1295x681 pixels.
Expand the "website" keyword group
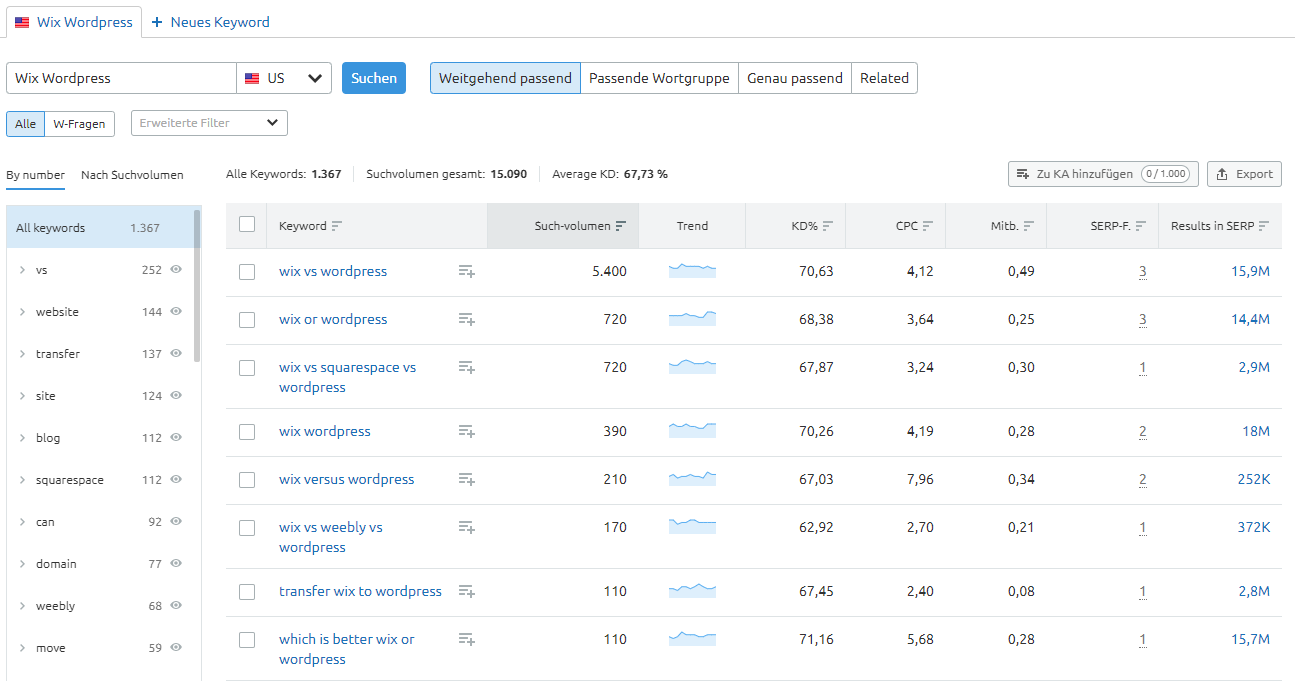pyautogui.click(x=22, y=311)
